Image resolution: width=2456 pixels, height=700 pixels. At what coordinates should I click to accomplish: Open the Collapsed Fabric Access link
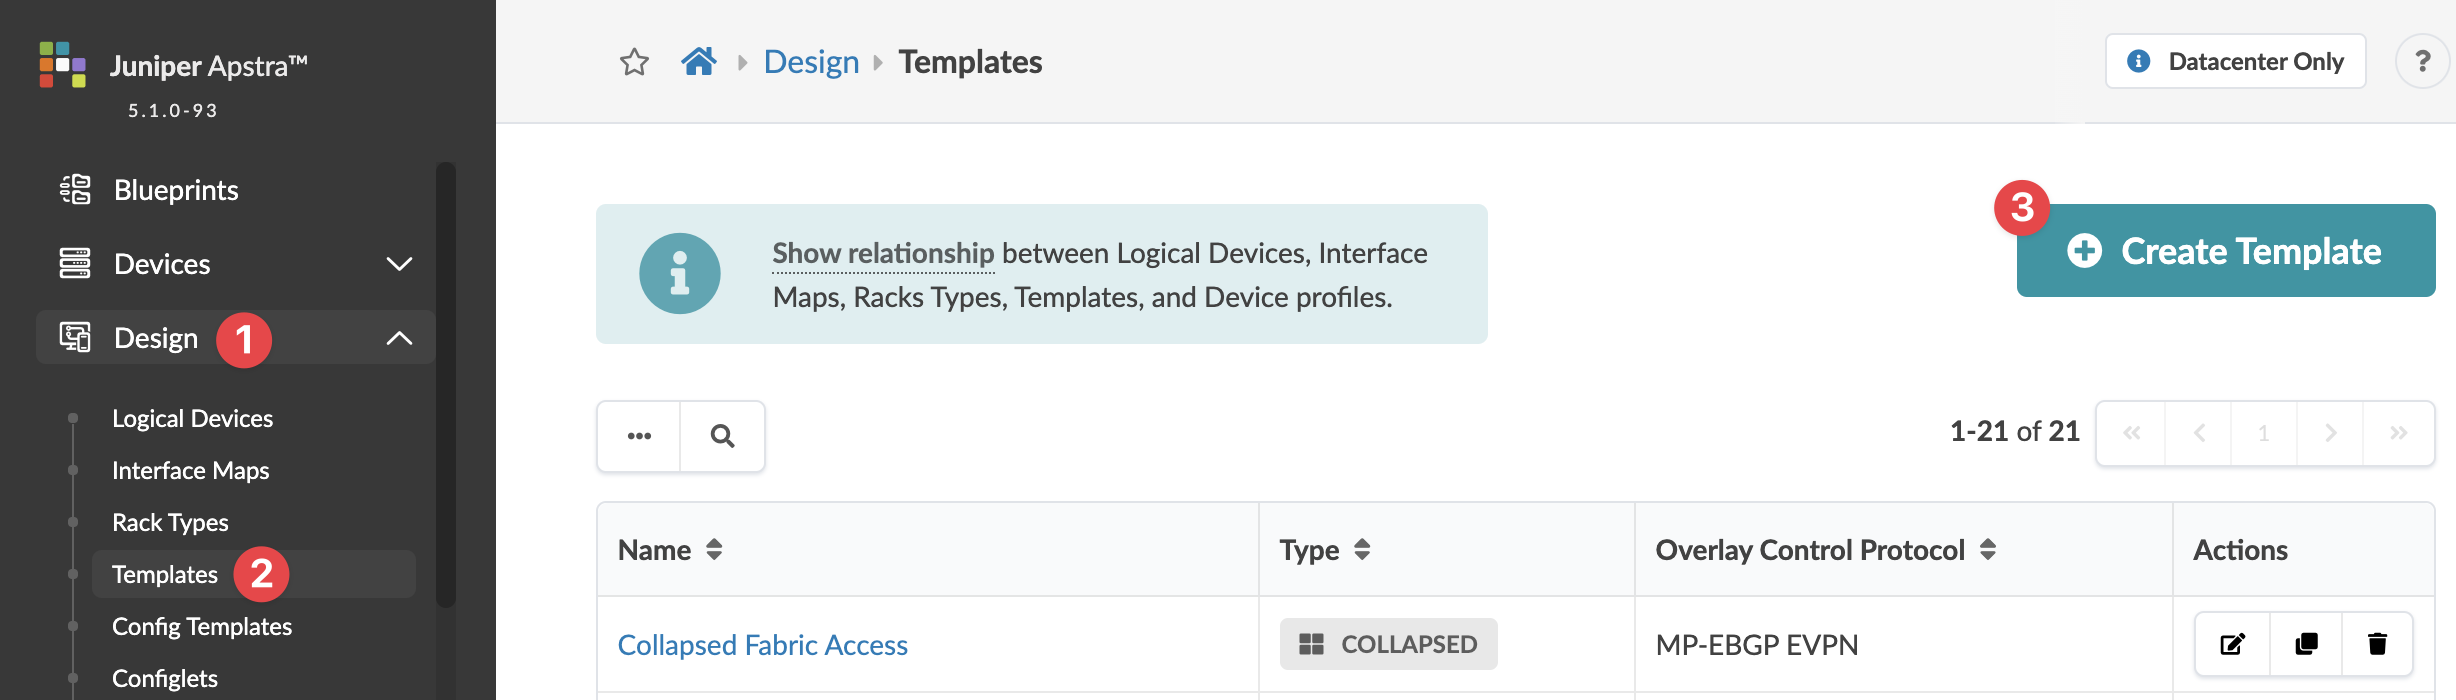(762, 645)
